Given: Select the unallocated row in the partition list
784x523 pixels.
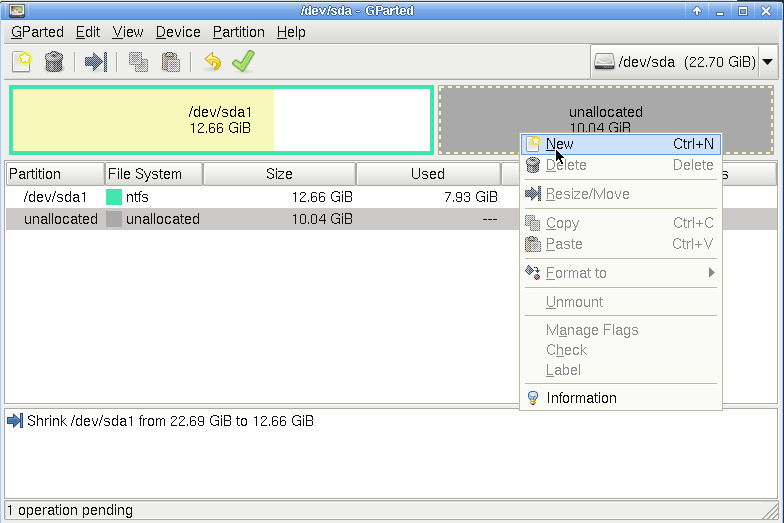Looking at the screenshot, I should 391,219.
